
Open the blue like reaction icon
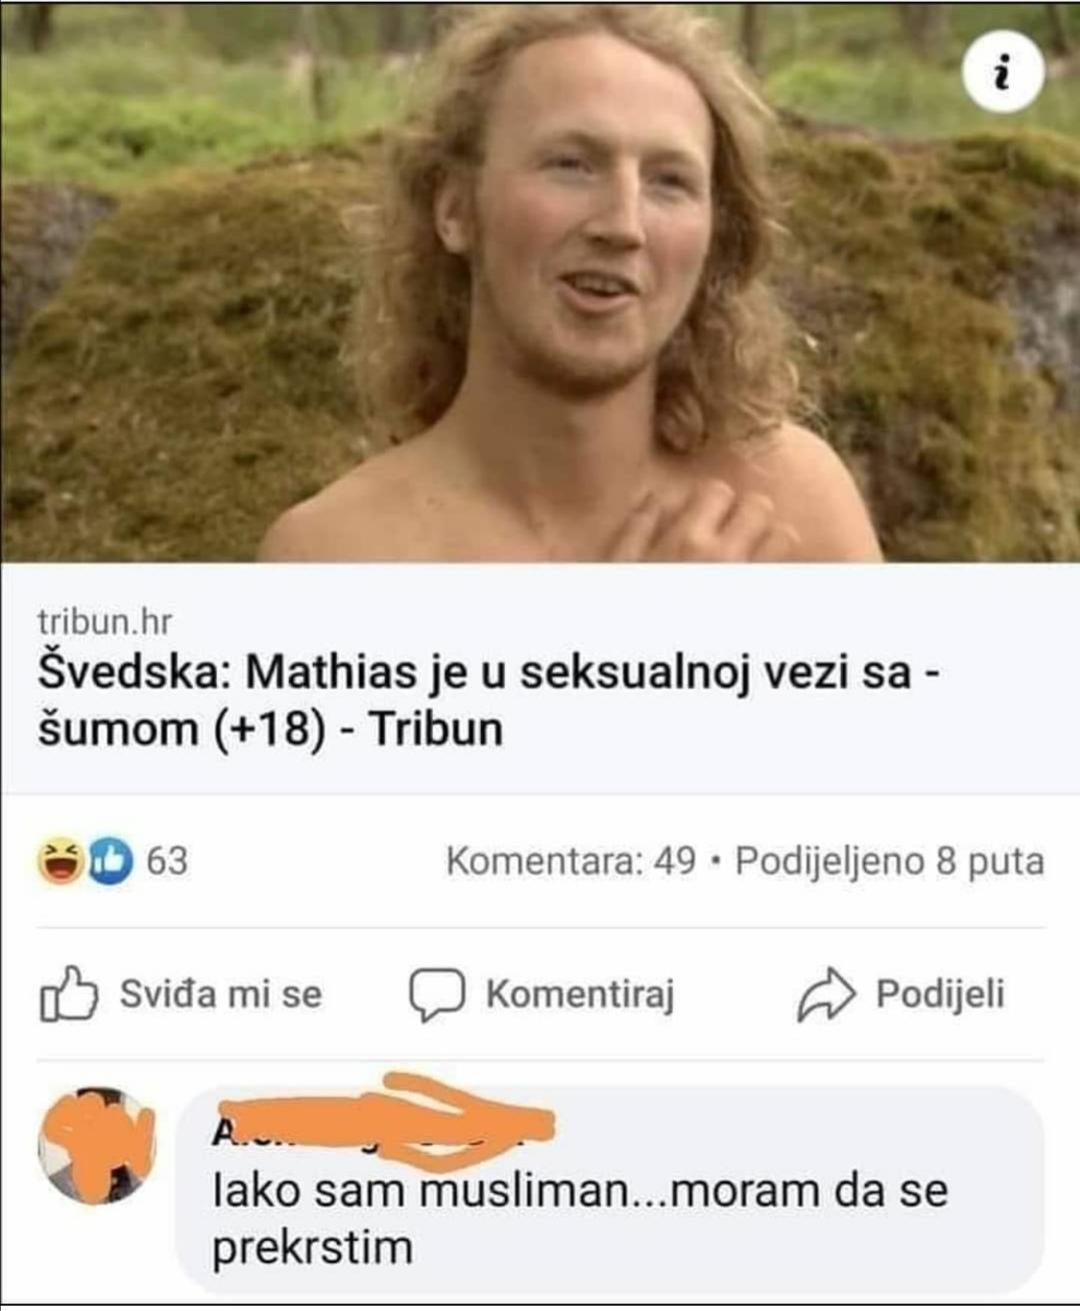pyautogui.click(x=110, y=861)
